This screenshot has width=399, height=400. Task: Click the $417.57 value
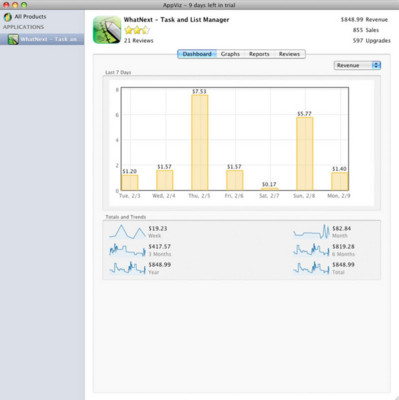160,247
